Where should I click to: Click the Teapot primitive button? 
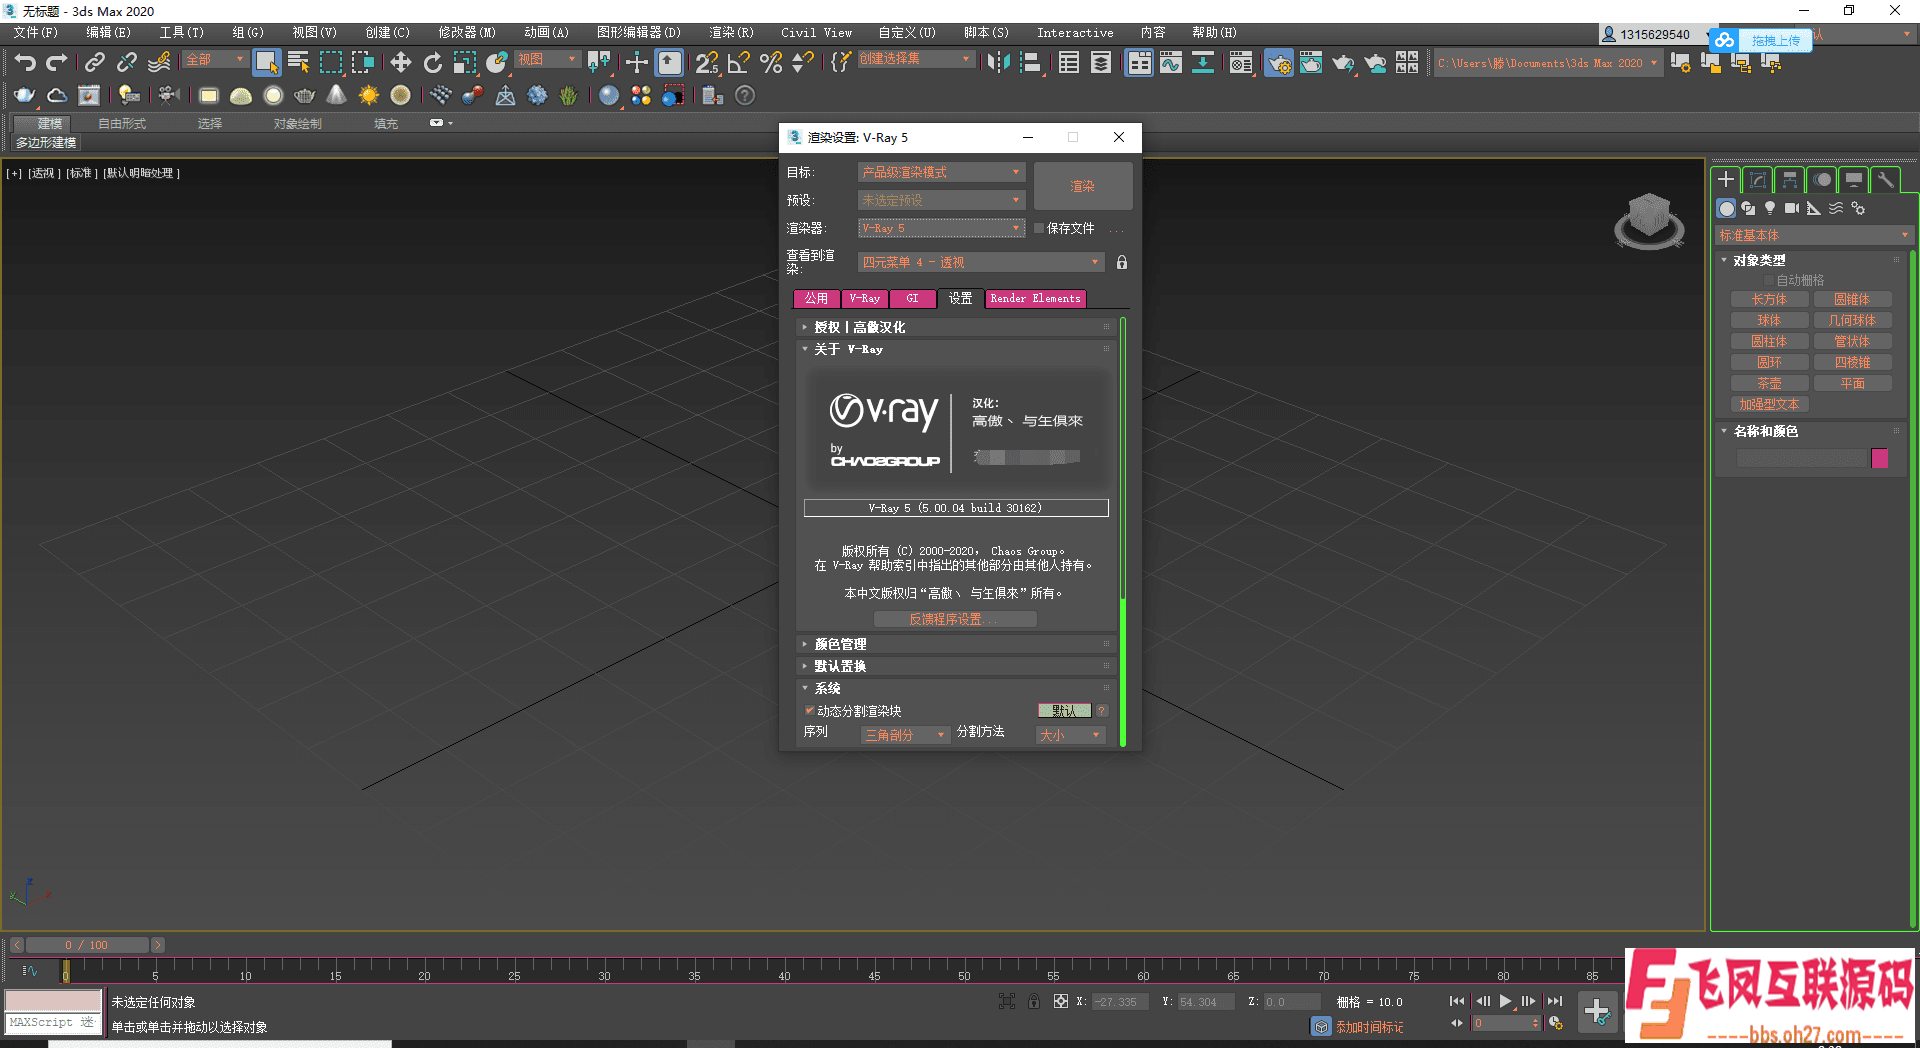point(1769,384)
